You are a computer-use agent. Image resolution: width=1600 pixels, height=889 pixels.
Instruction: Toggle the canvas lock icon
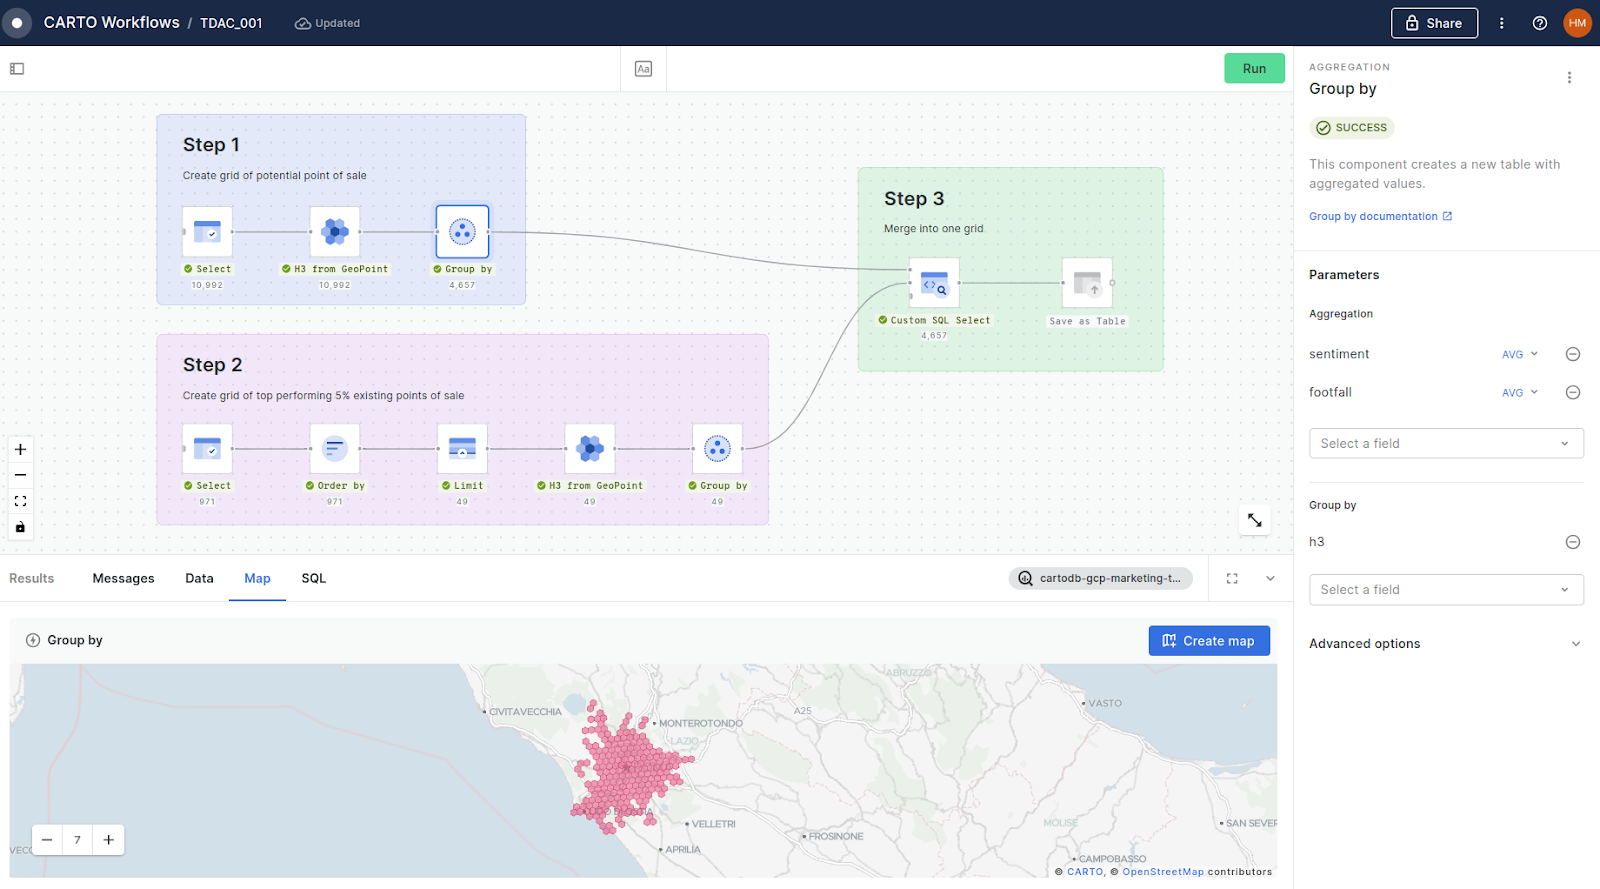[20, 527]
